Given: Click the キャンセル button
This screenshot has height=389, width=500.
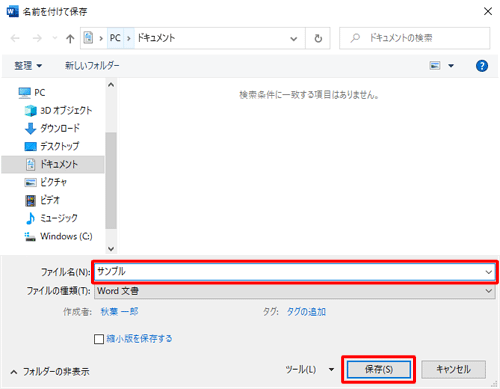Looking at the screenshot, I should point(453,369).
